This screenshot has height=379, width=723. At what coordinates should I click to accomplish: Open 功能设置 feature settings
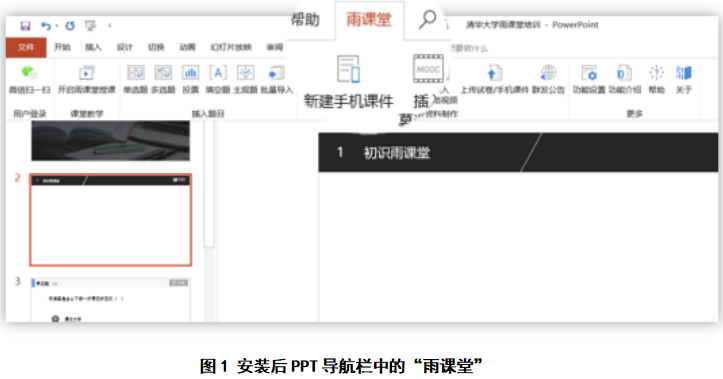tap(589, 79)
